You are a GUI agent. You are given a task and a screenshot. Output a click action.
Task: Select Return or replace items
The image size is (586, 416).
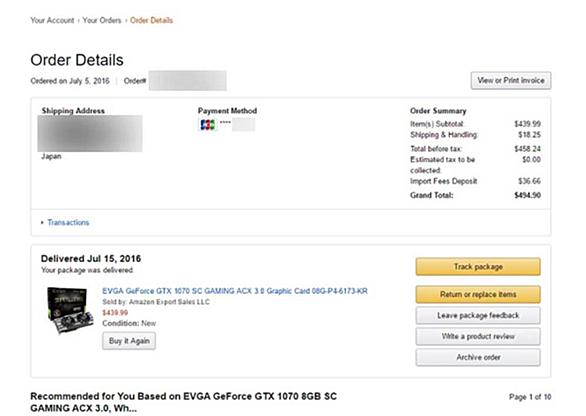pyautogui.click(x=478, y=295)
